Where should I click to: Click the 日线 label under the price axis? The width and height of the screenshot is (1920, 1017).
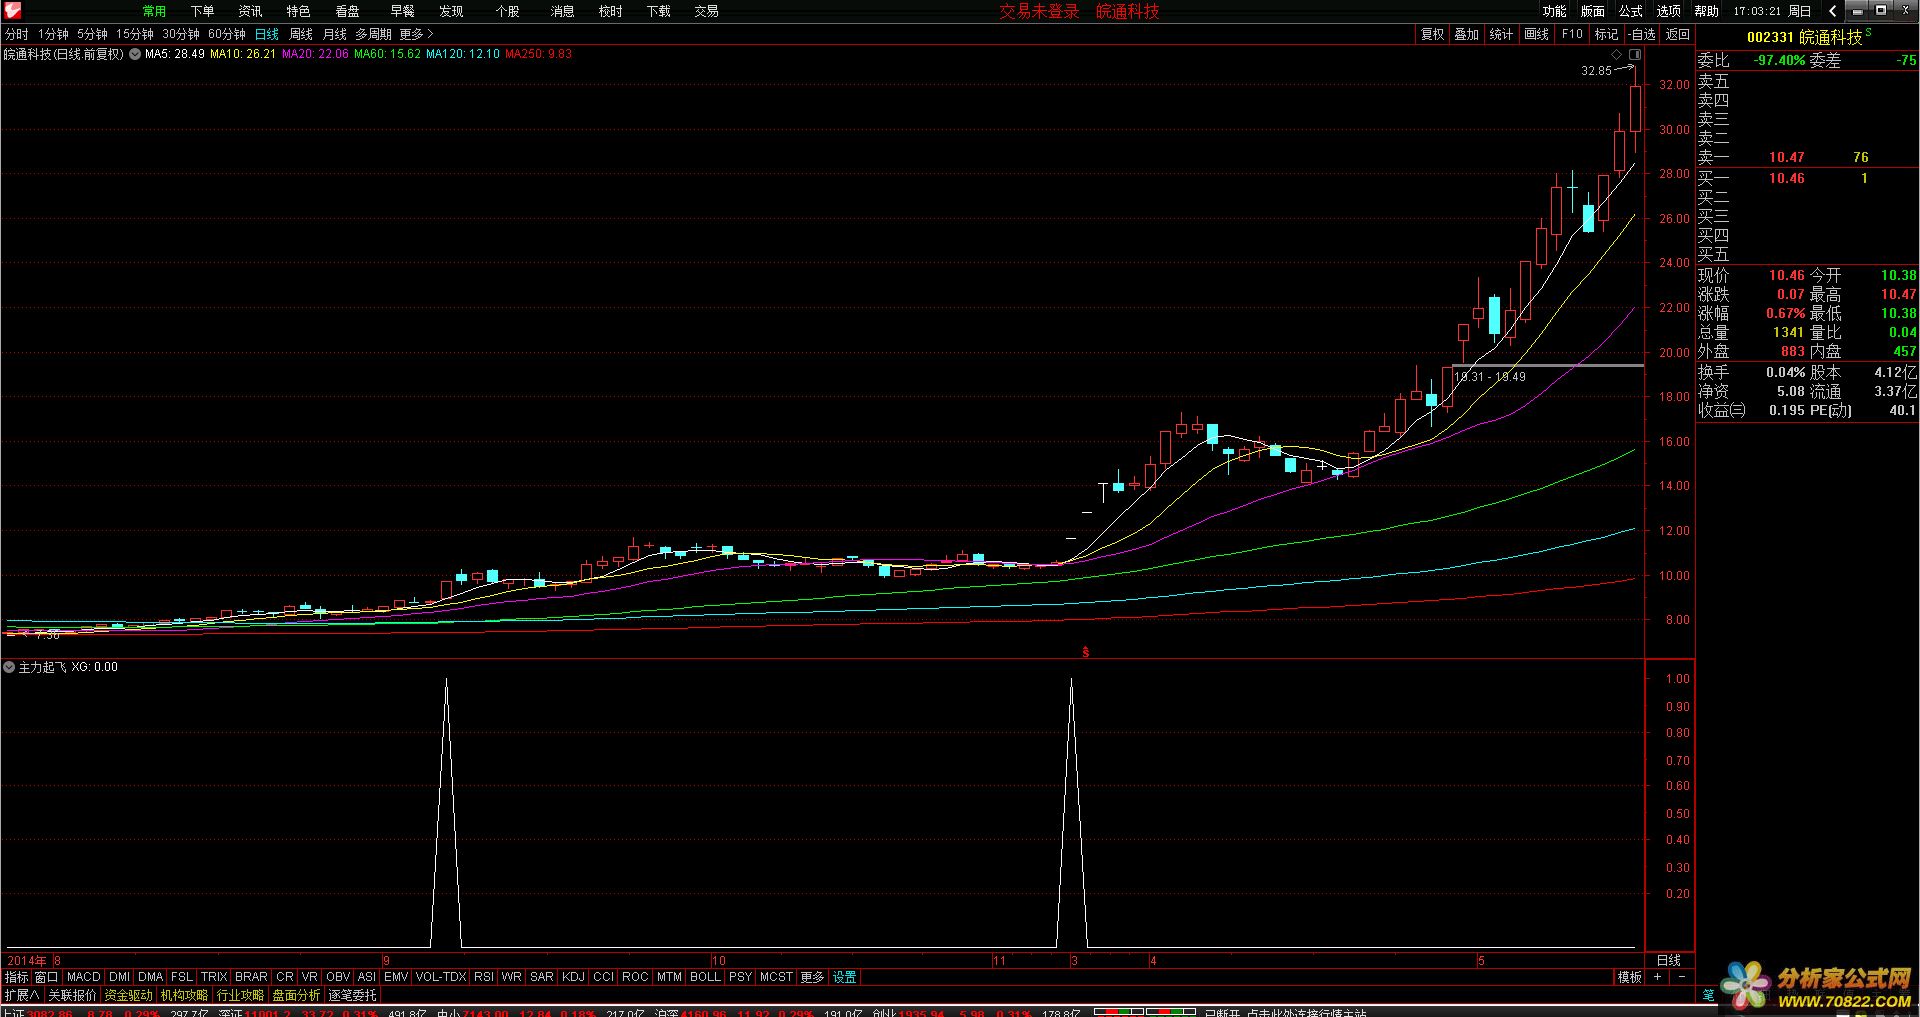1669,960
